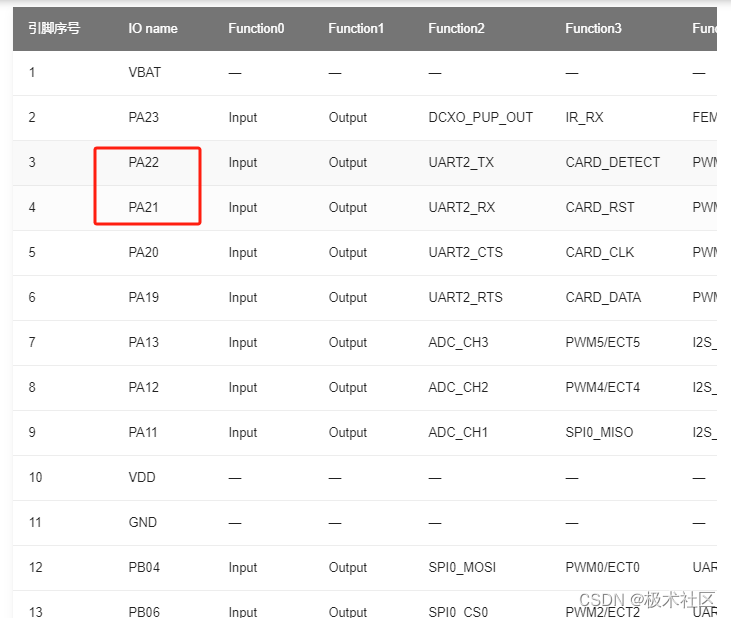The image size is (731, 618).
Task: Click the GND cell
Action: [x=143, y=522]
